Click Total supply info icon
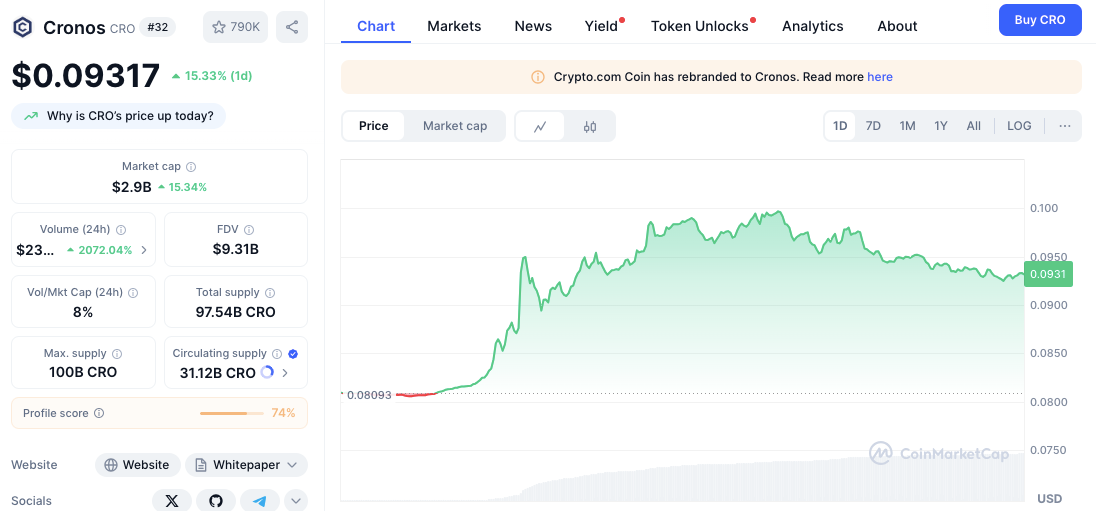Screen dimensions: 1096x511 (270, 293)
